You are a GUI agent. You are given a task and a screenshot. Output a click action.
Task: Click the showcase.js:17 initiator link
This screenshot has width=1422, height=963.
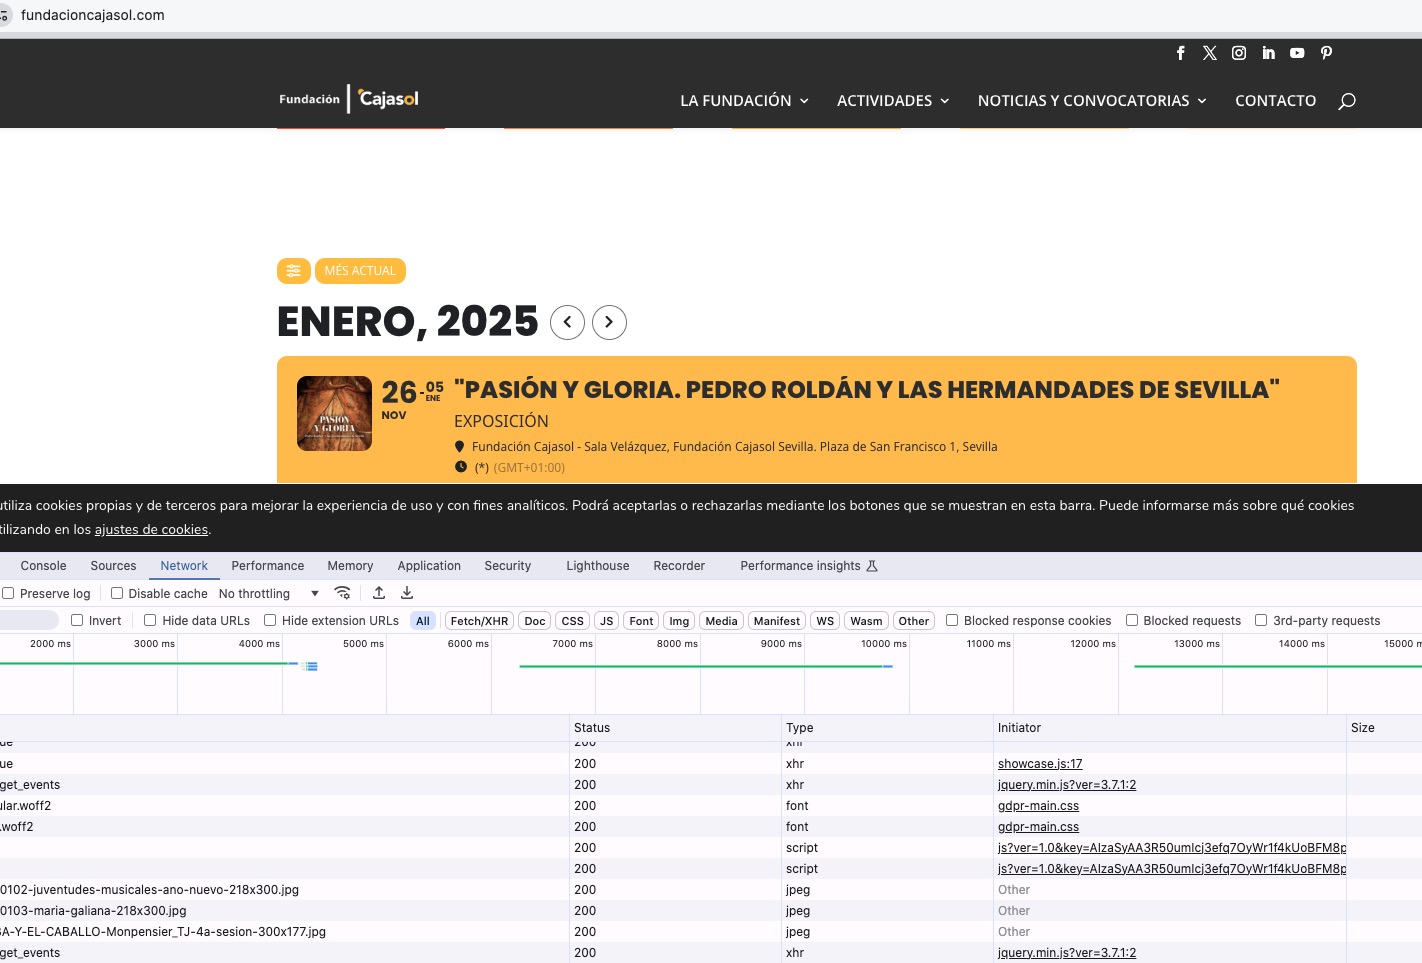[1040, 764]
